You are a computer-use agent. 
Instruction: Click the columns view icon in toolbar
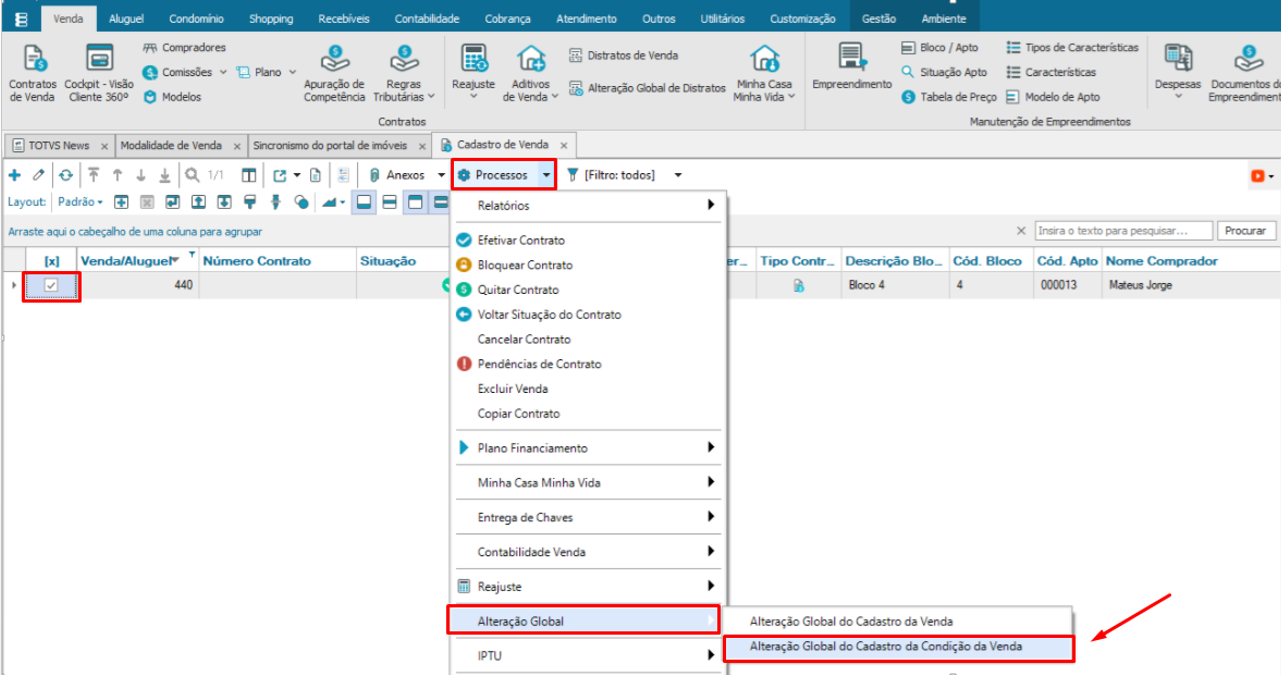pos(249,175)
